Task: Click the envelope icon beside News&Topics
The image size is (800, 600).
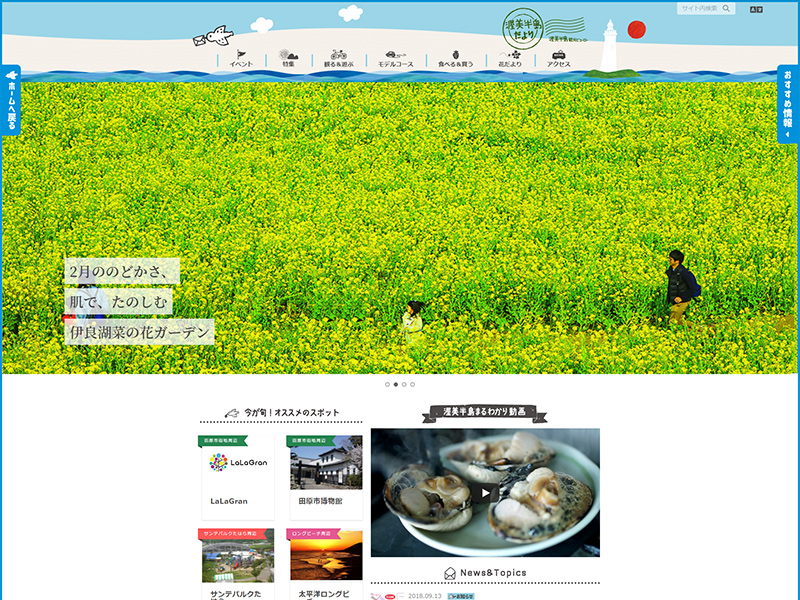Action: [x=449, y=573]
